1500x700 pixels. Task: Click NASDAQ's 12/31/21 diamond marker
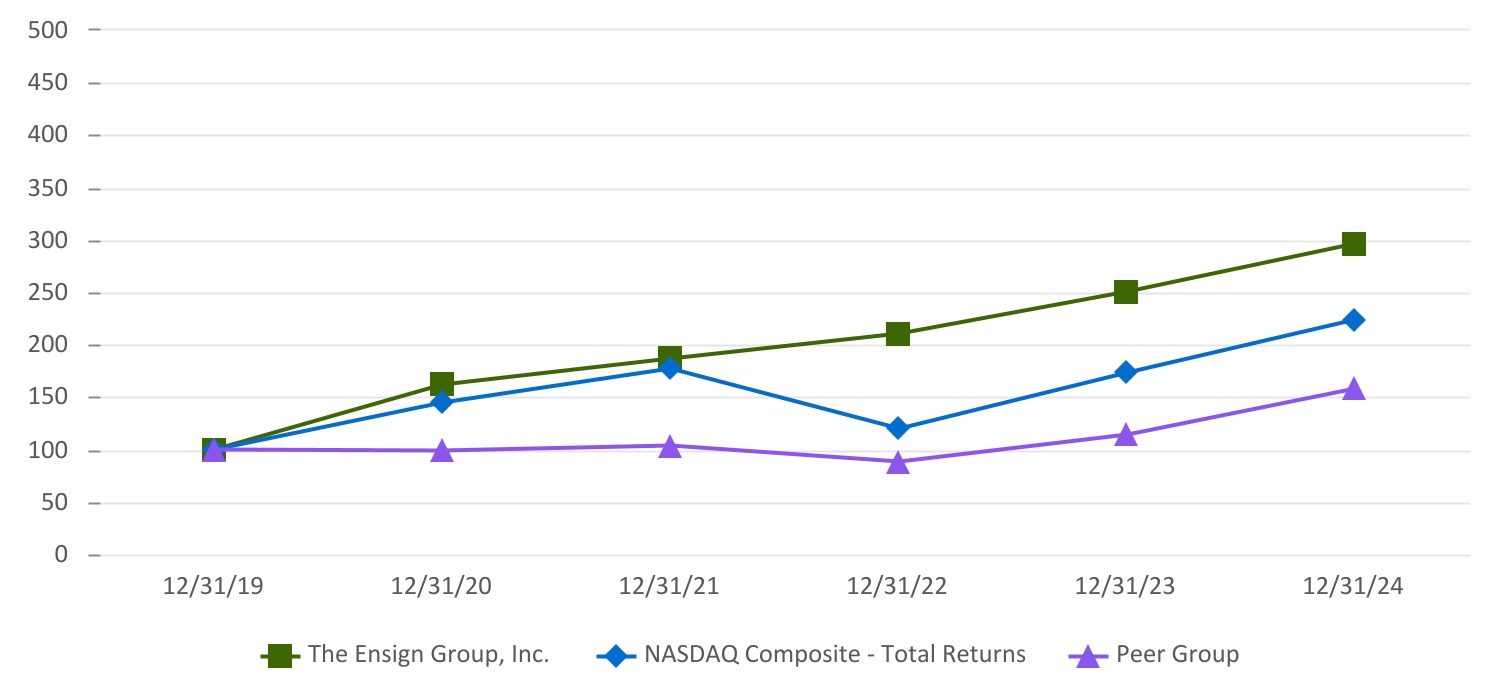point(670,368)
